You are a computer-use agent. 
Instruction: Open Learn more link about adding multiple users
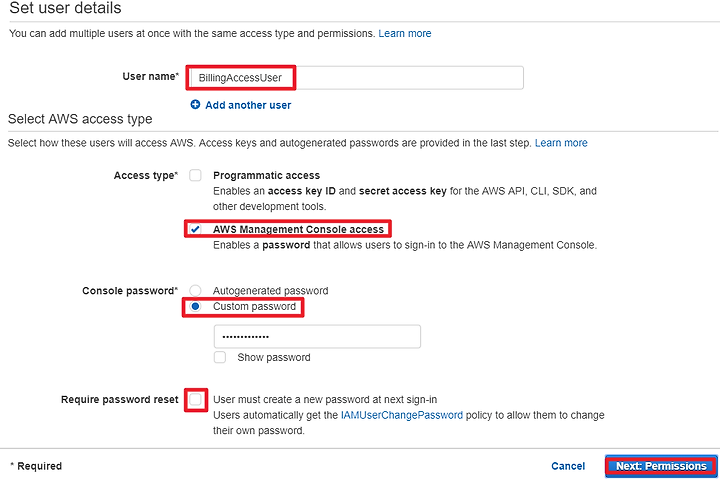(x=405, y=34)
